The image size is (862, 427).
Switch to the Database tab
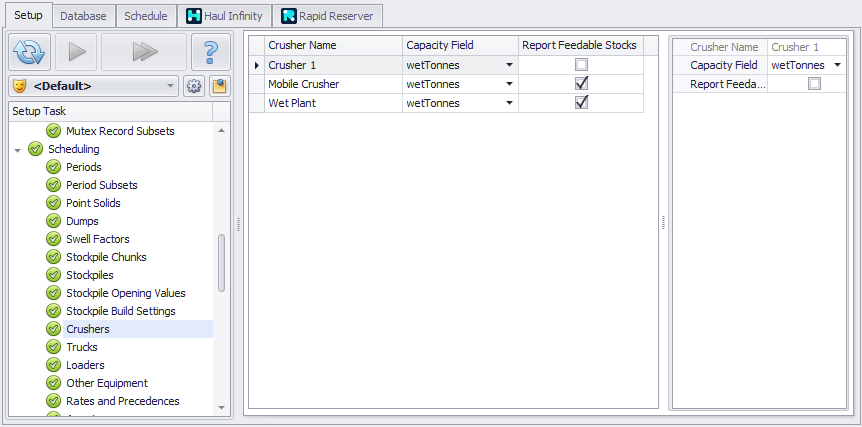pos(83,16)
